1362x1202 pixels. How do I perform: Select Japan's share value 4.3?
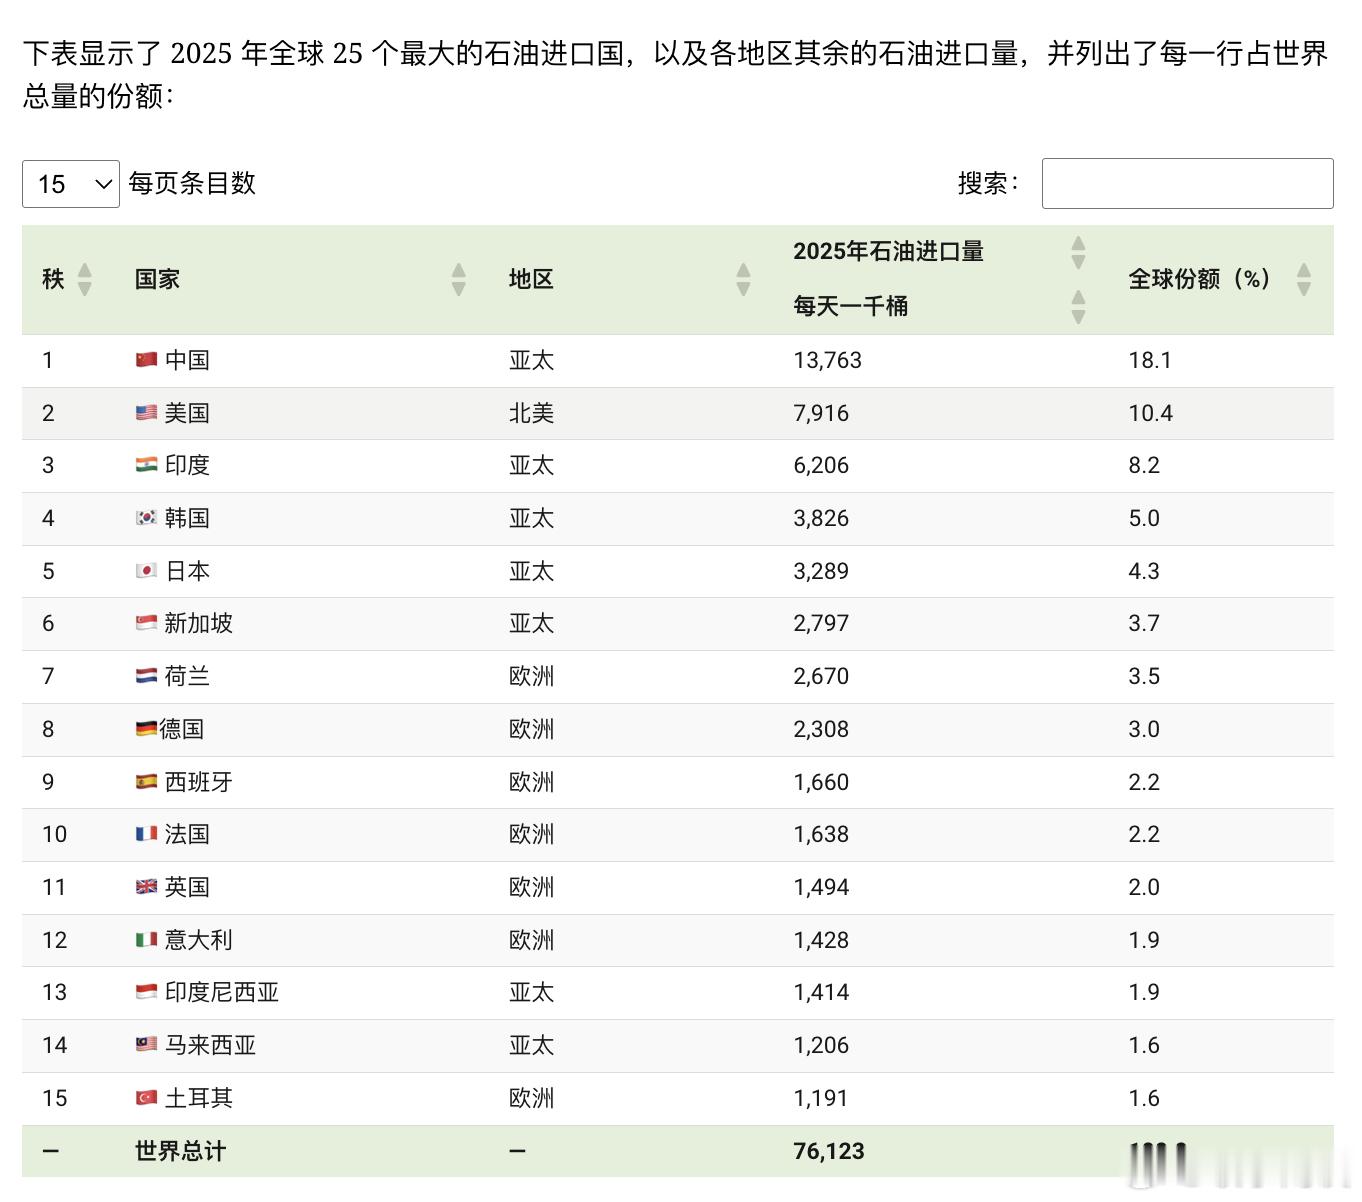coord(1144,571)
